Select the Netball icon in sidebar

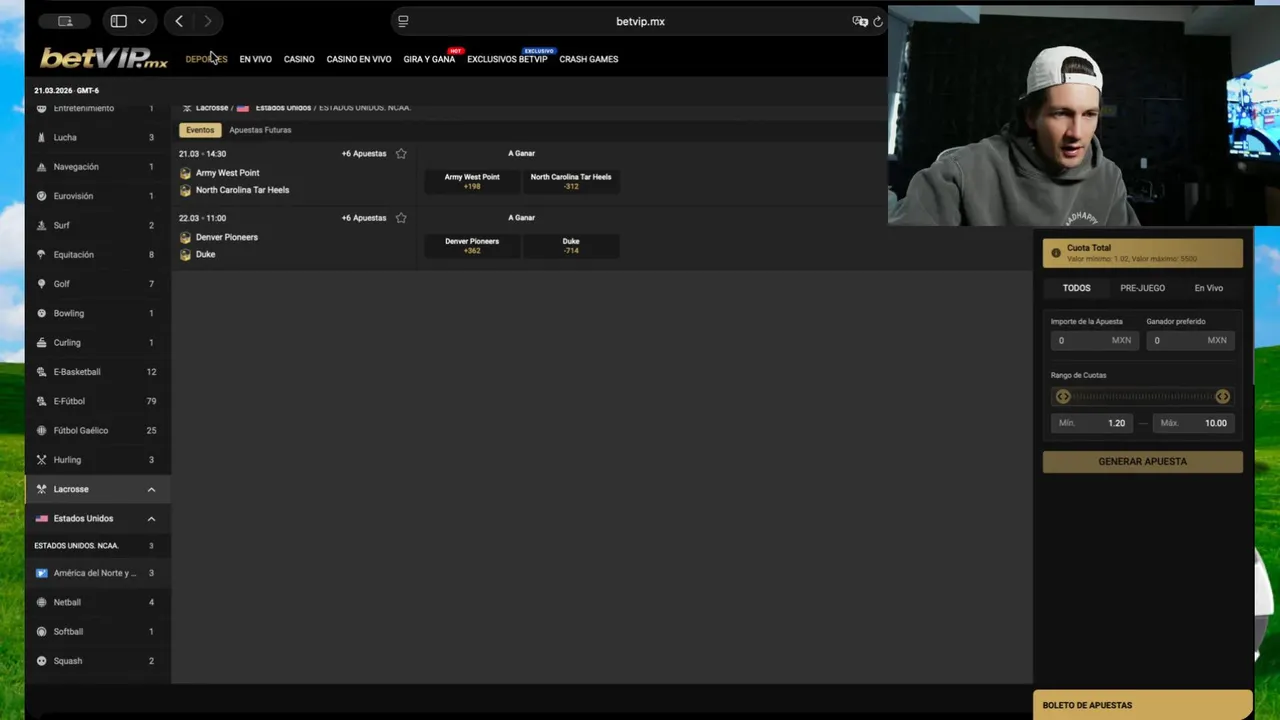pyautogui.click(x=41, y=602)
